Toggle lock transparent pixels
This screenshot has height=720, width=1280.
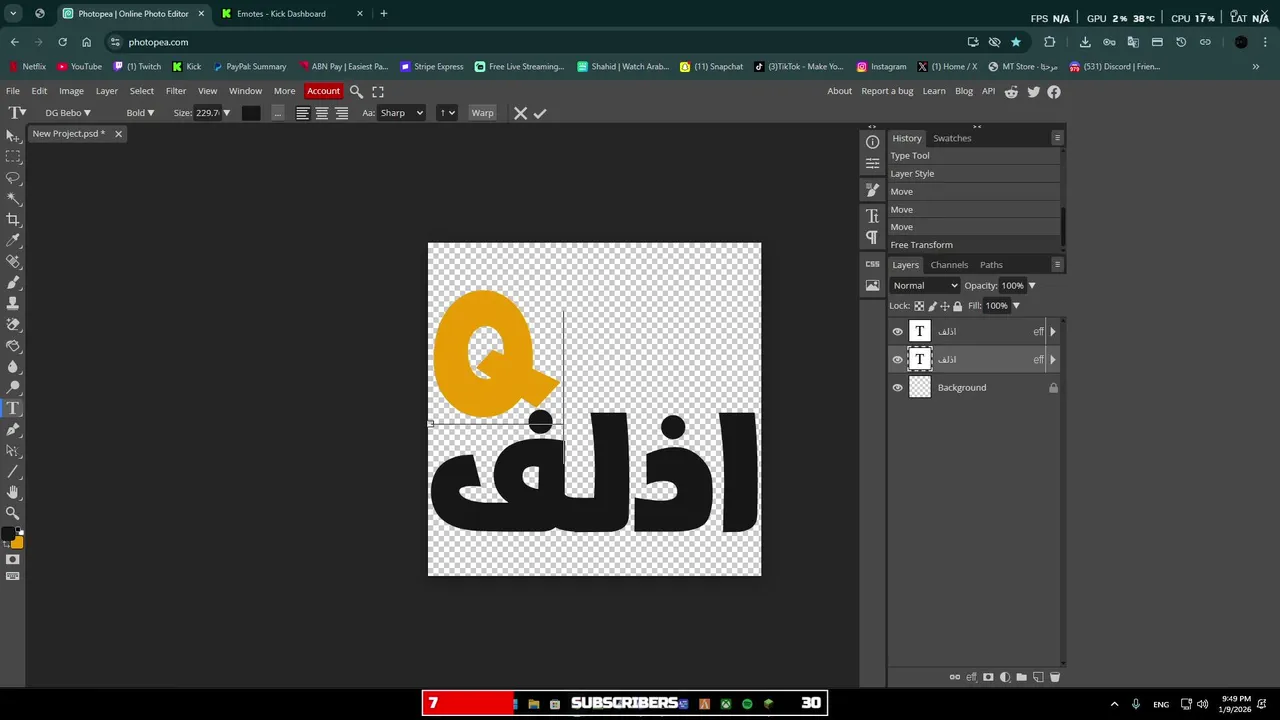tap(919, 306)
